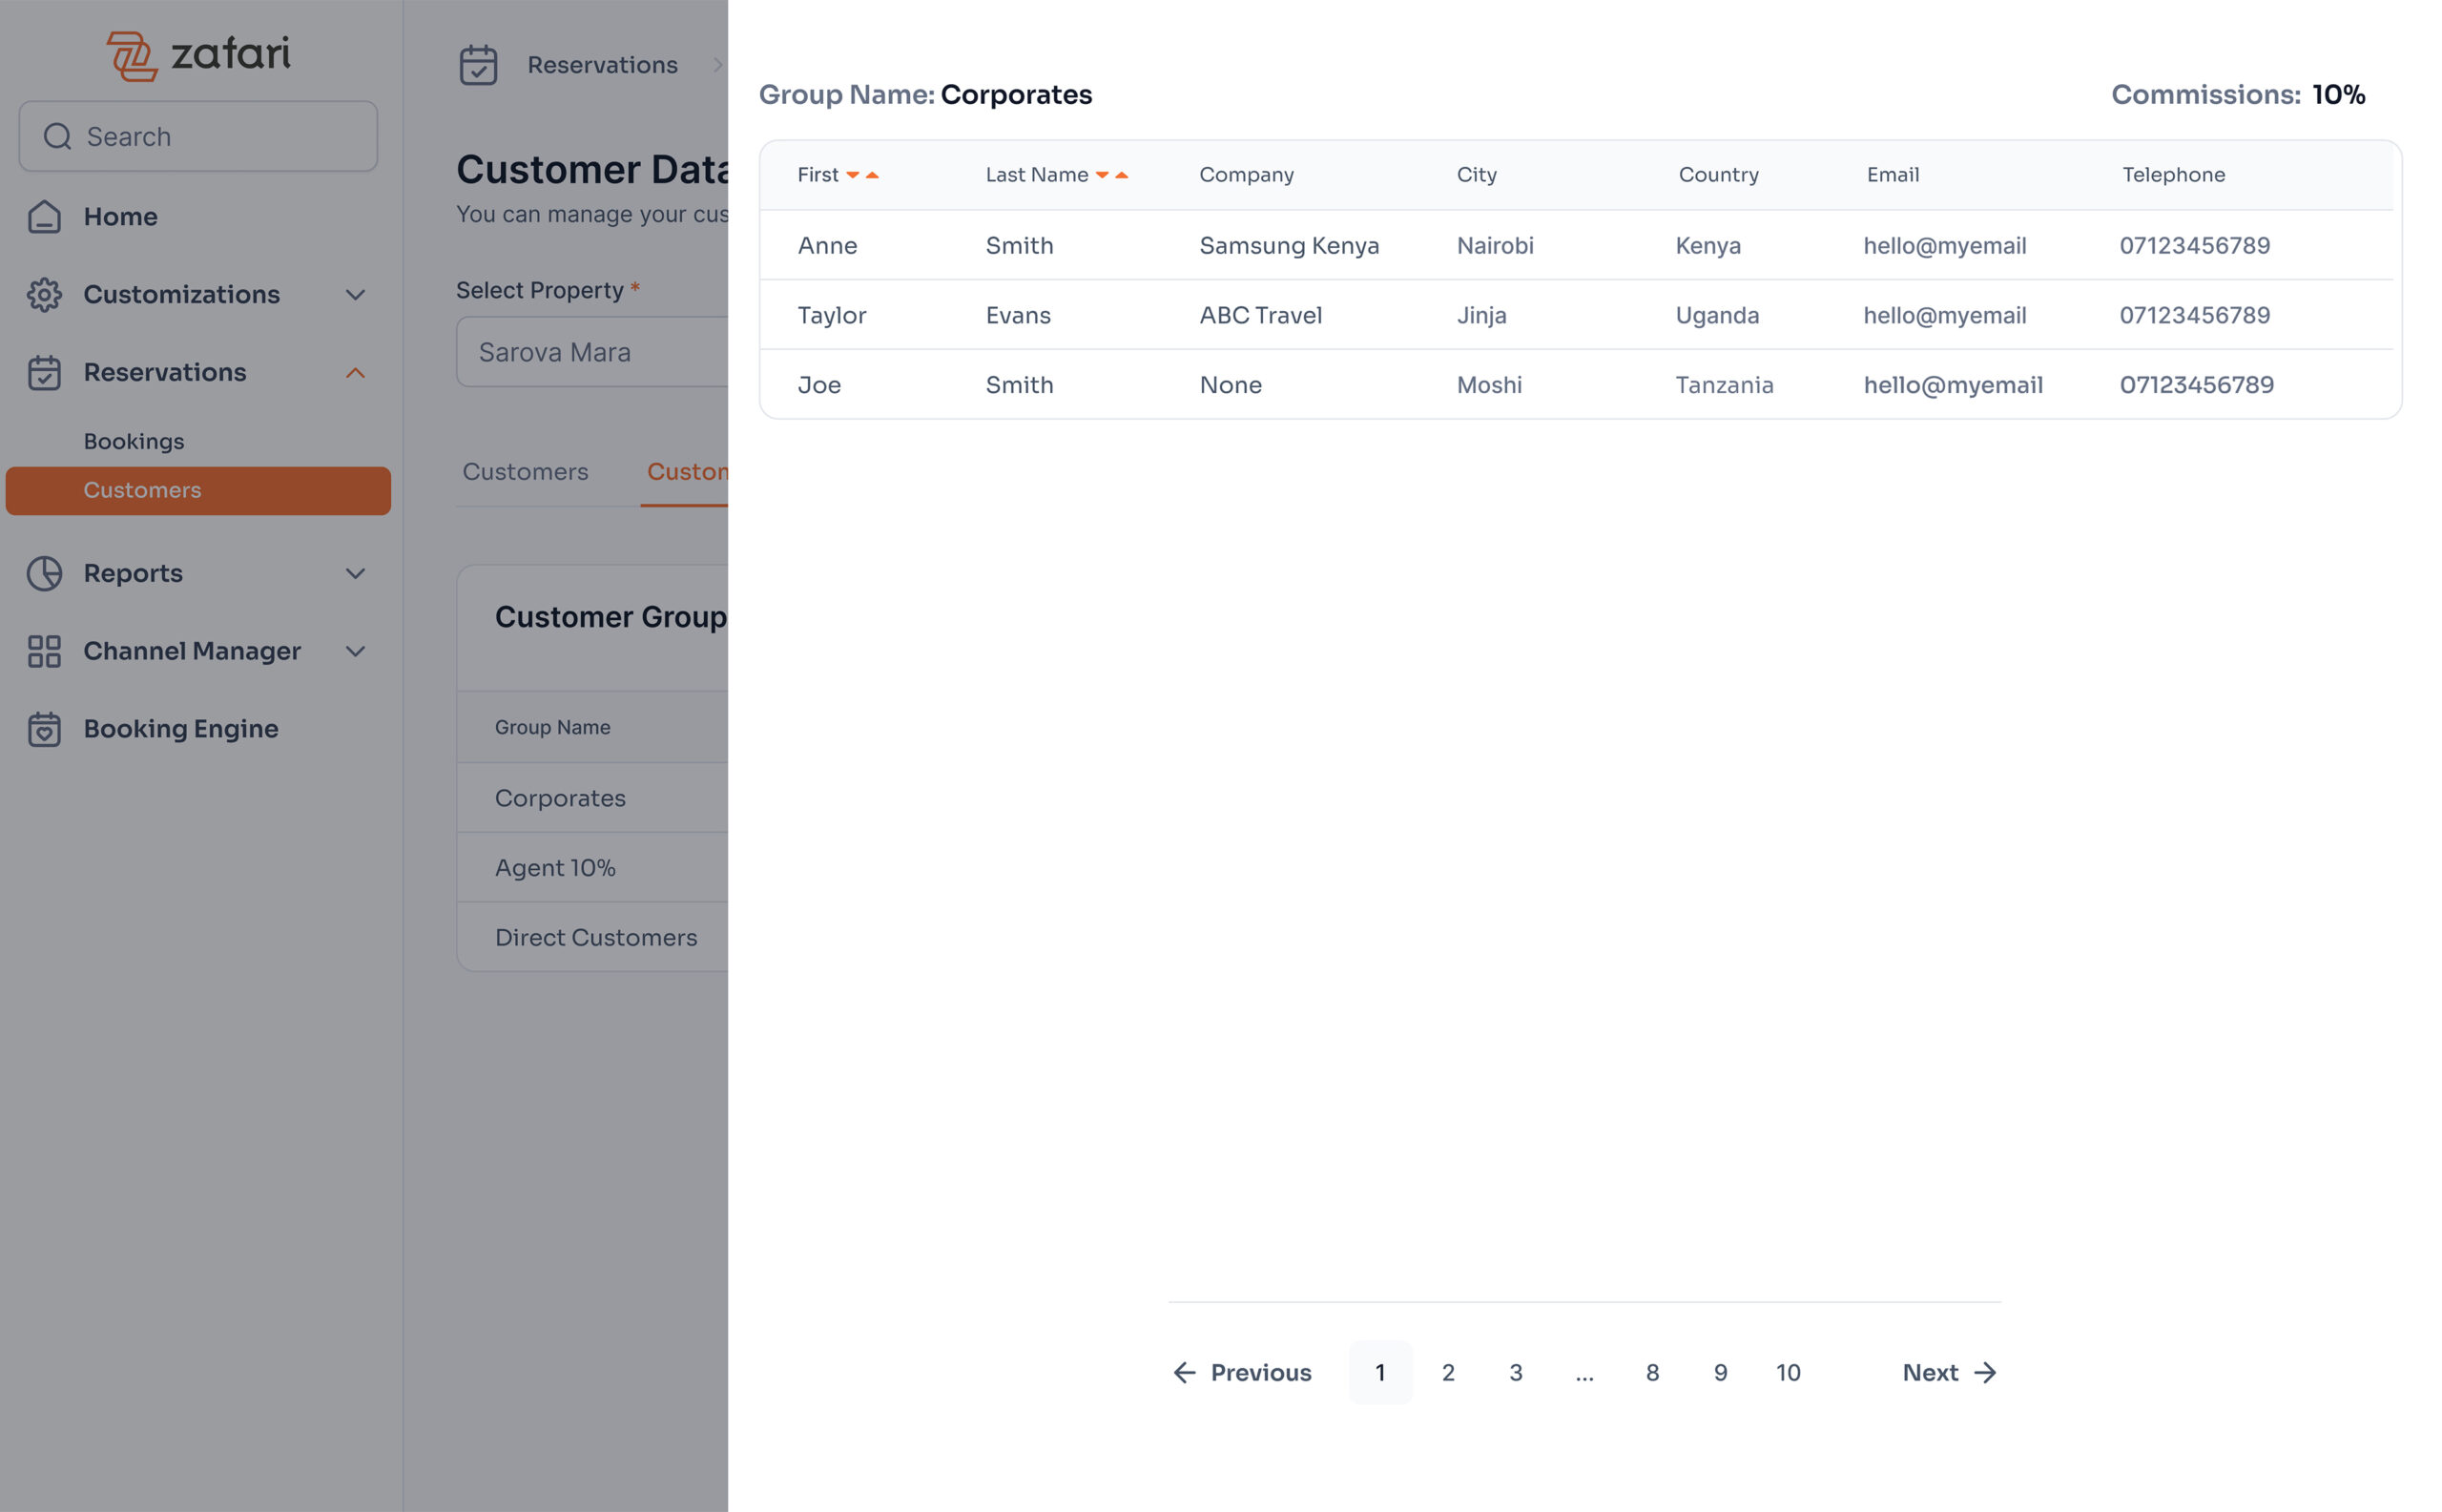Screen dimensions: 2442x1512
Task: Click the Booking Engine calendar-heart icon
Action: 44,730
